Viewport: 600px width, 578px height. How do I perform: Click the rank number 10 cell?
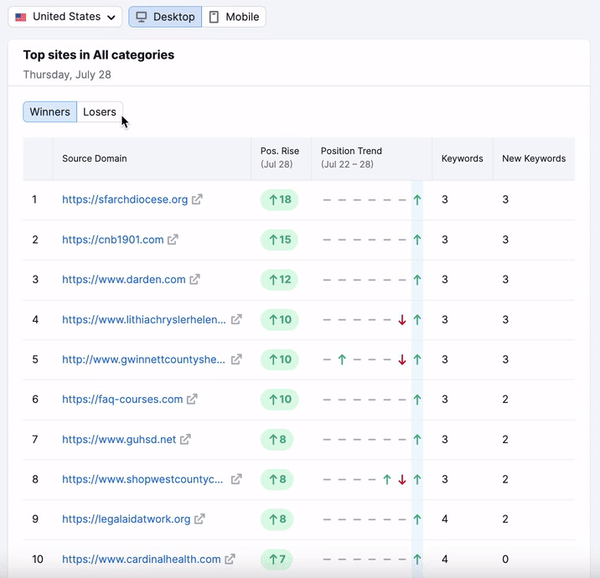coord(37,559)
